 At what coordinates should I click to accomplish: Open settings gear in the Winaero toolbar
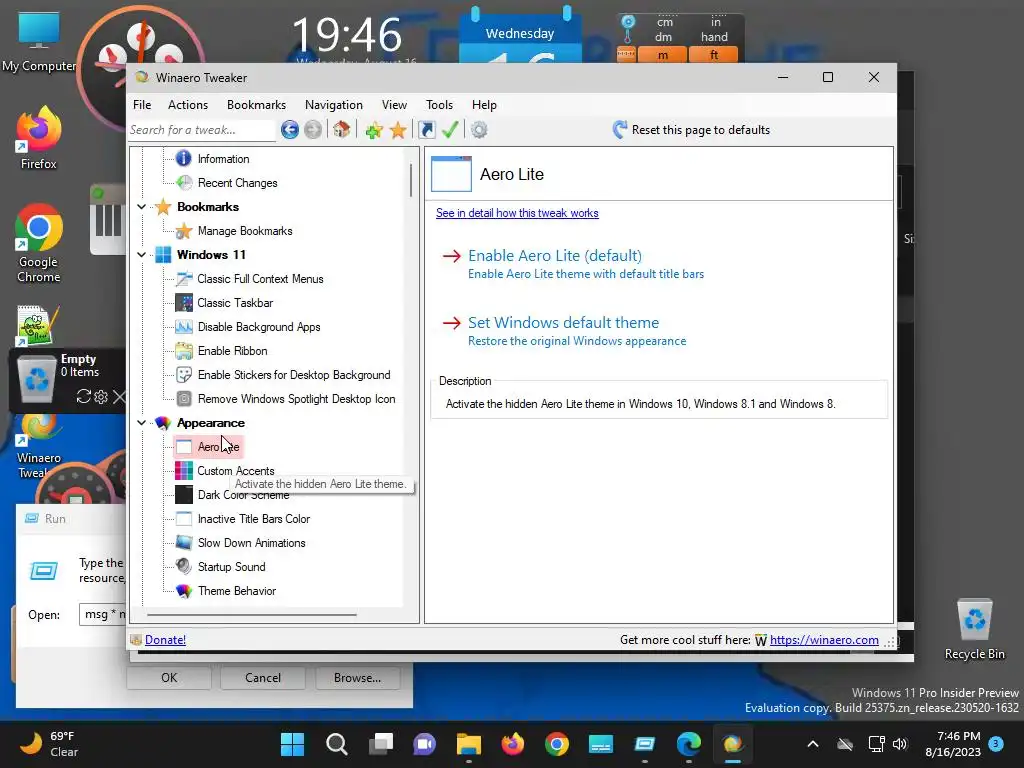[x=479, y=130]
